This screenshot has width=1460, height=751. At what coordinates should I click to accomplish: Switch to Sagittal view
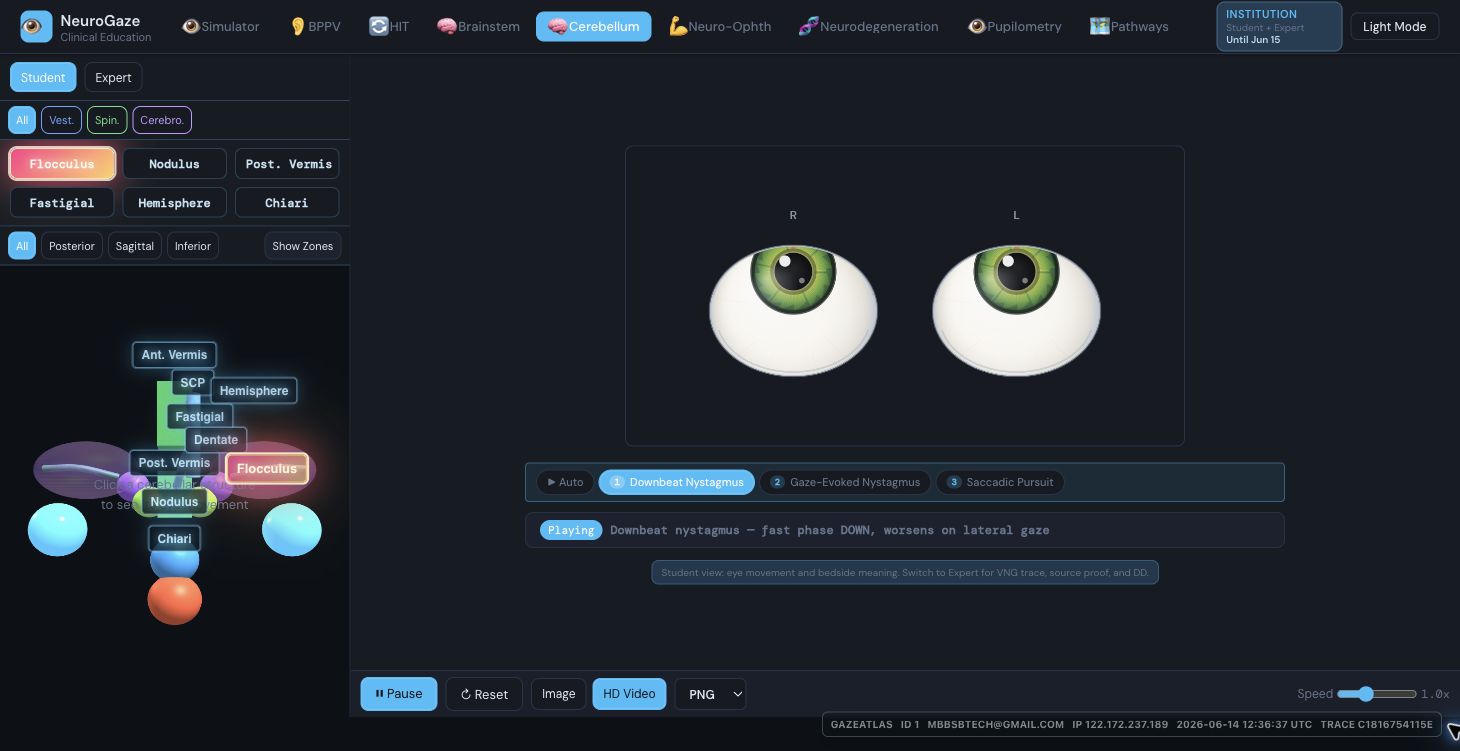pos(135,245)
